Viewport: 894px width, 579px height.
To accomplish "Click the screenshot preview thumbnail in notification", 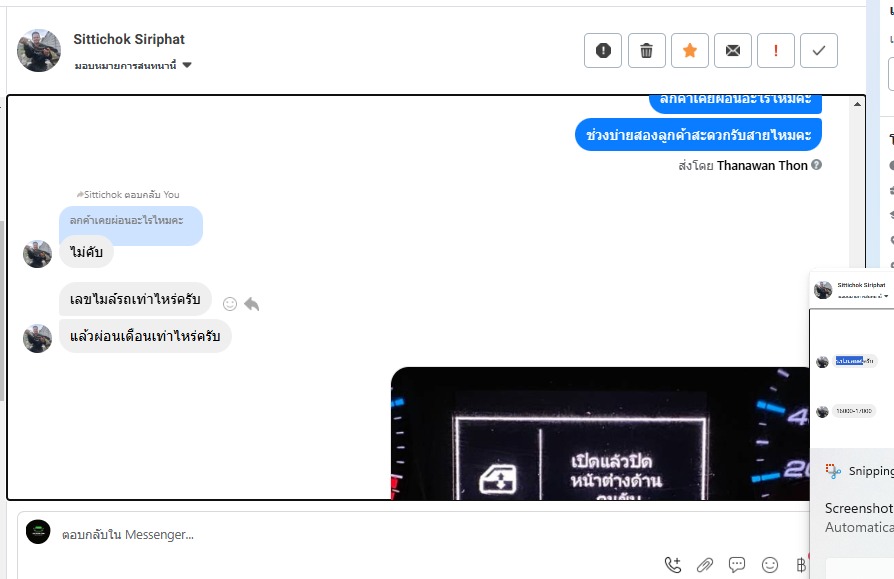I will pos(852,359).
